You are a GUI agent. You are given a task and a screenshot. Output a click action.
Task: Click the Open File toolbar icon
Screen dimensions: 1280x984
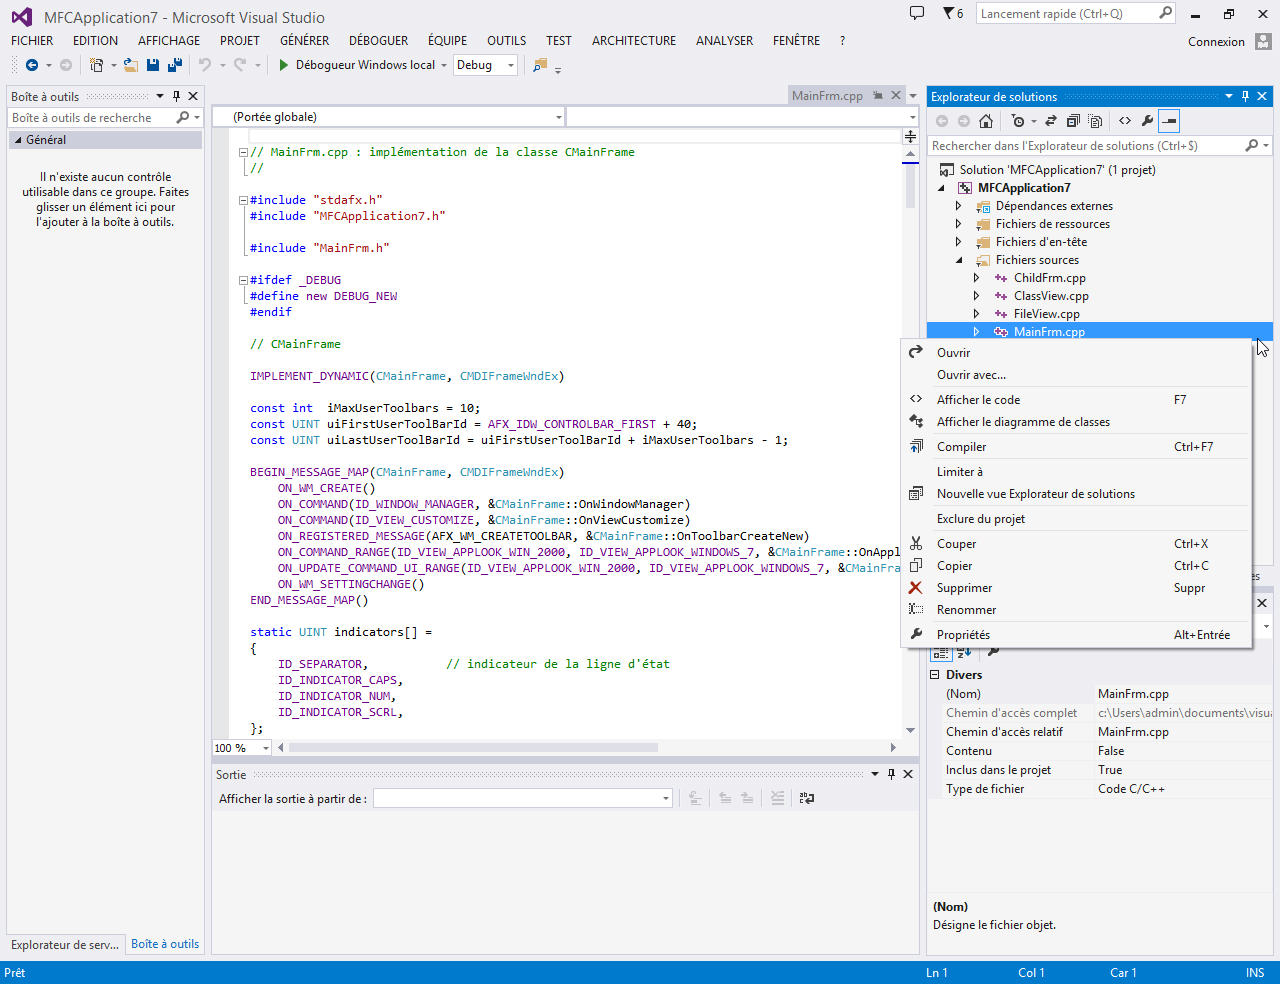coord(130,65)
